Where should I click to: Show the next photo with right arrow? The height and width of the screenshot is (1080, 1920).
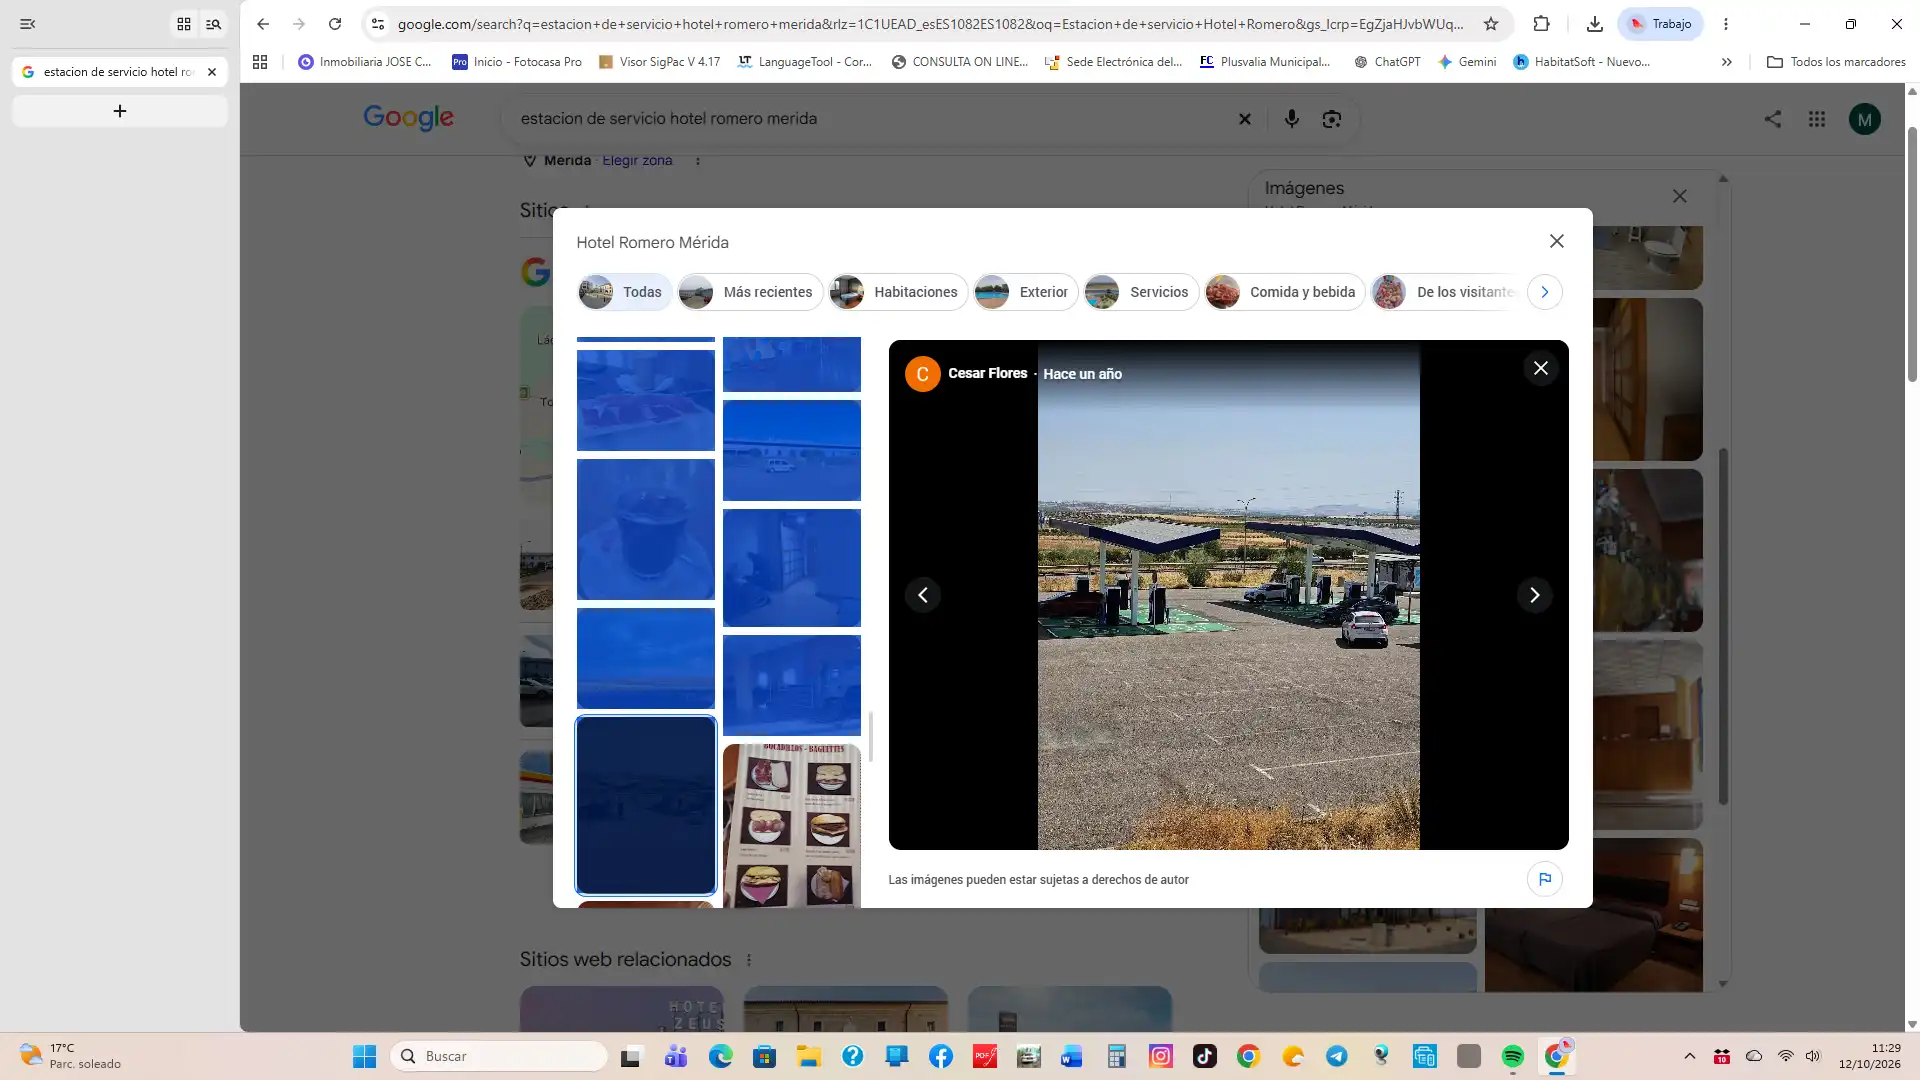tap(1534, 595)
